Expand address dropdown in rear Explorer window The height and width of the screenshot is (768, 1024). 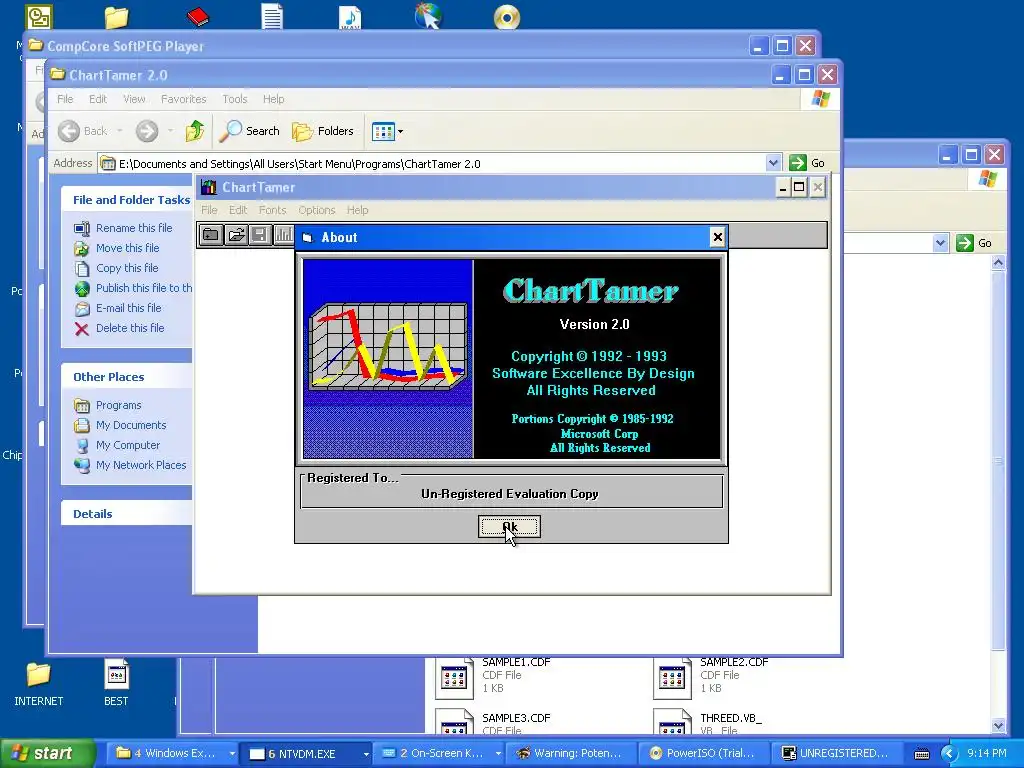[x=940, y=243]
